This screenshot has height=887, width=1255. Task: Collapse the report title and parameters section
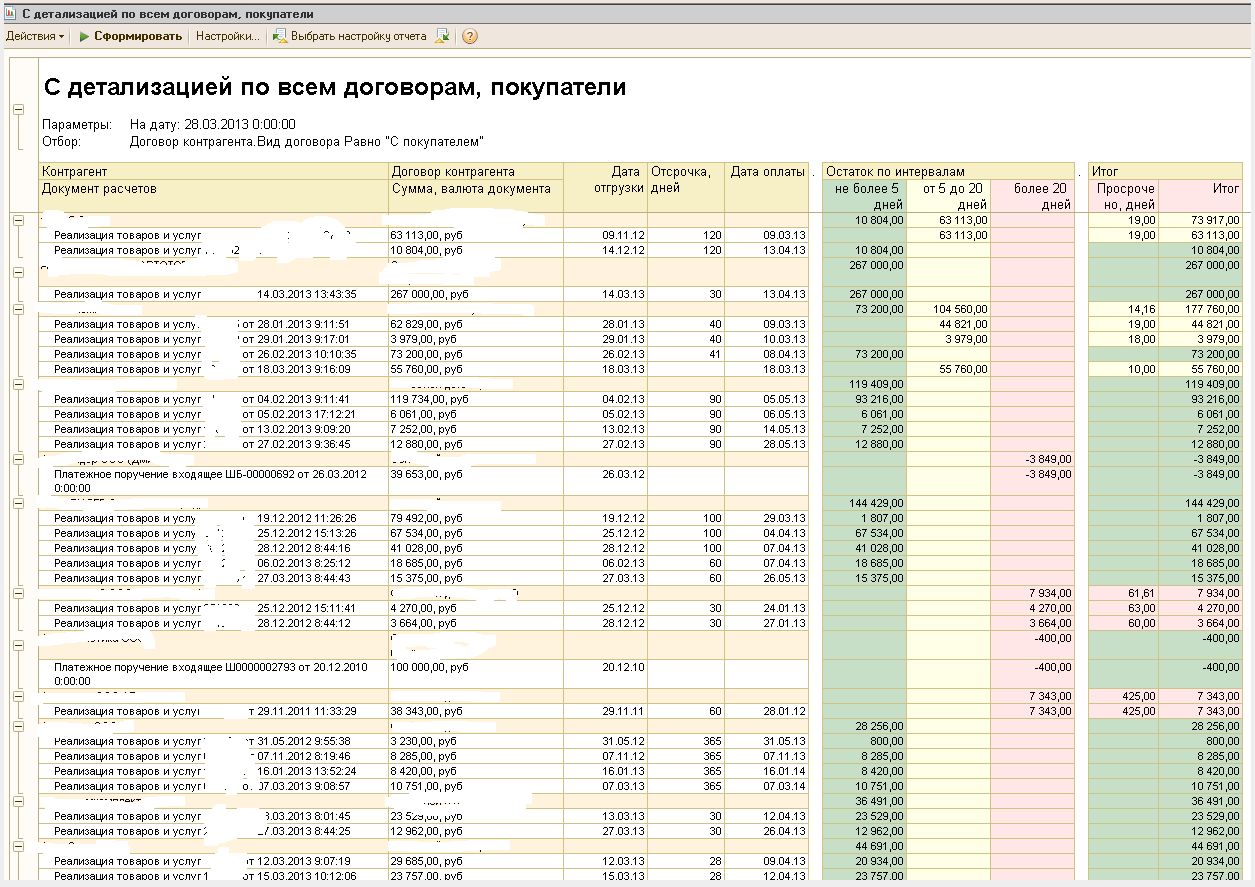click(18, 110)
